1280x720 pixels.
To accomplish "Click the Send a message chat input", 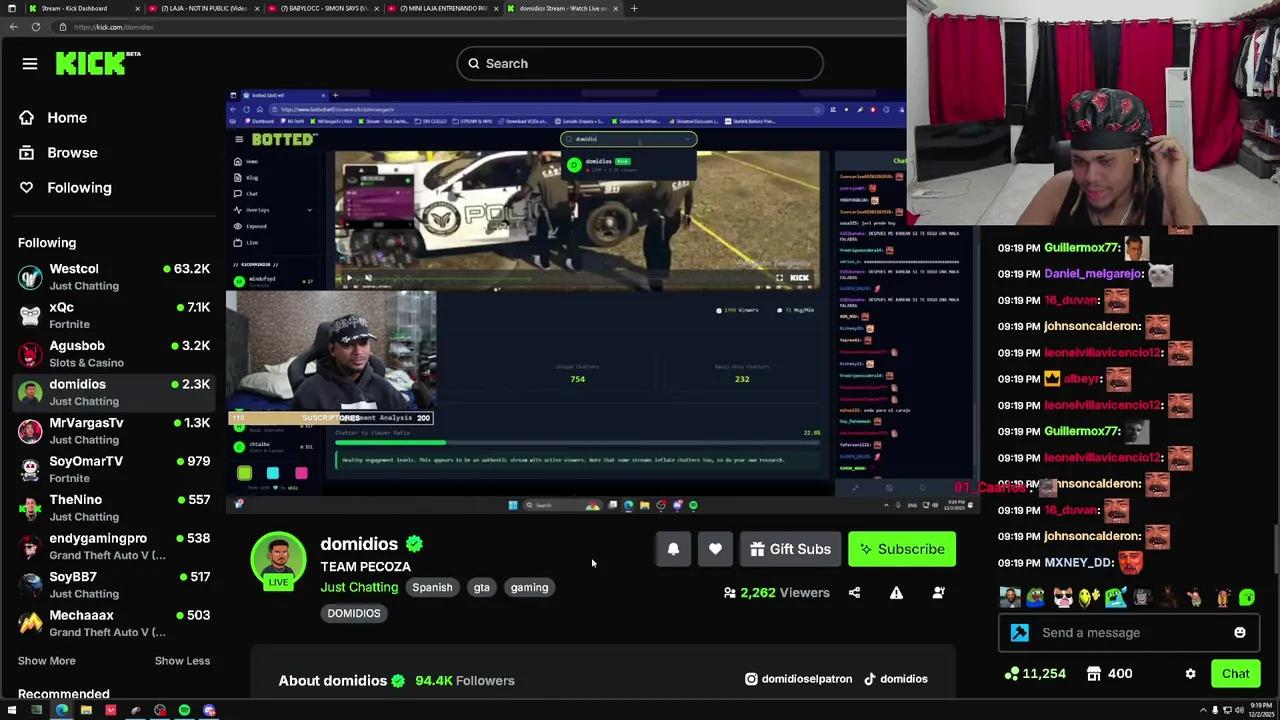I will click(x=1128, y=632).
